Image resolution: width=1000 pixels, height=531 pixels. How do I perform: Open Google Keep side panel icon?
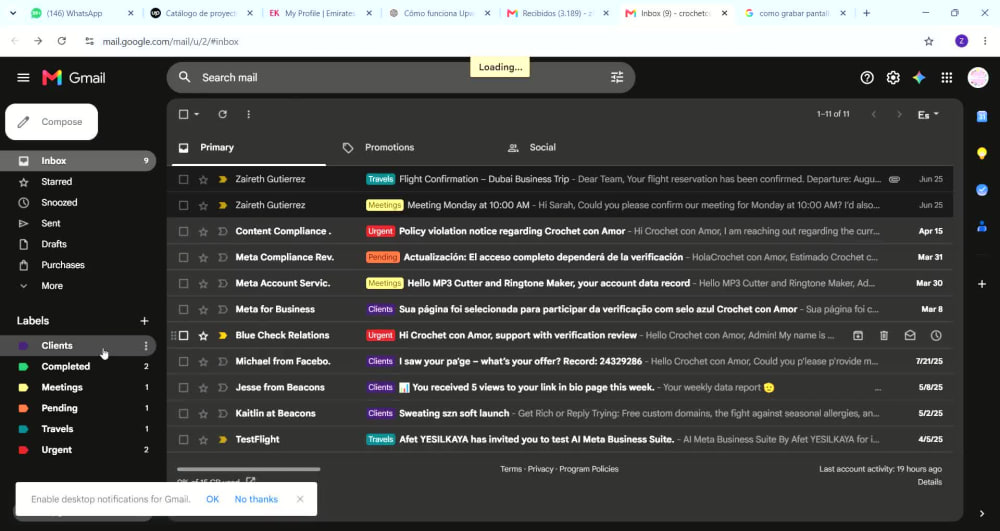point(982,153)
